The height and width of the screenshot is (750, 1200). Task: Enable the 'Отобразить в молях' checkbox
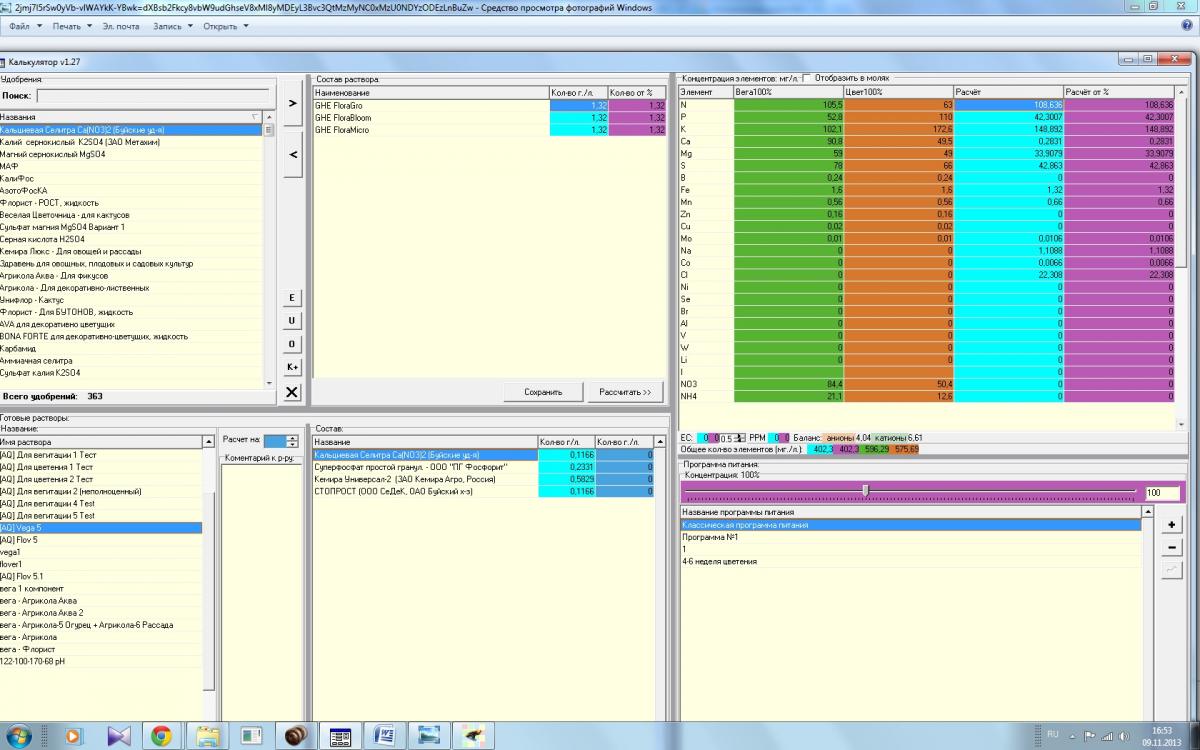pyautogui.click(x=806, y=78)
